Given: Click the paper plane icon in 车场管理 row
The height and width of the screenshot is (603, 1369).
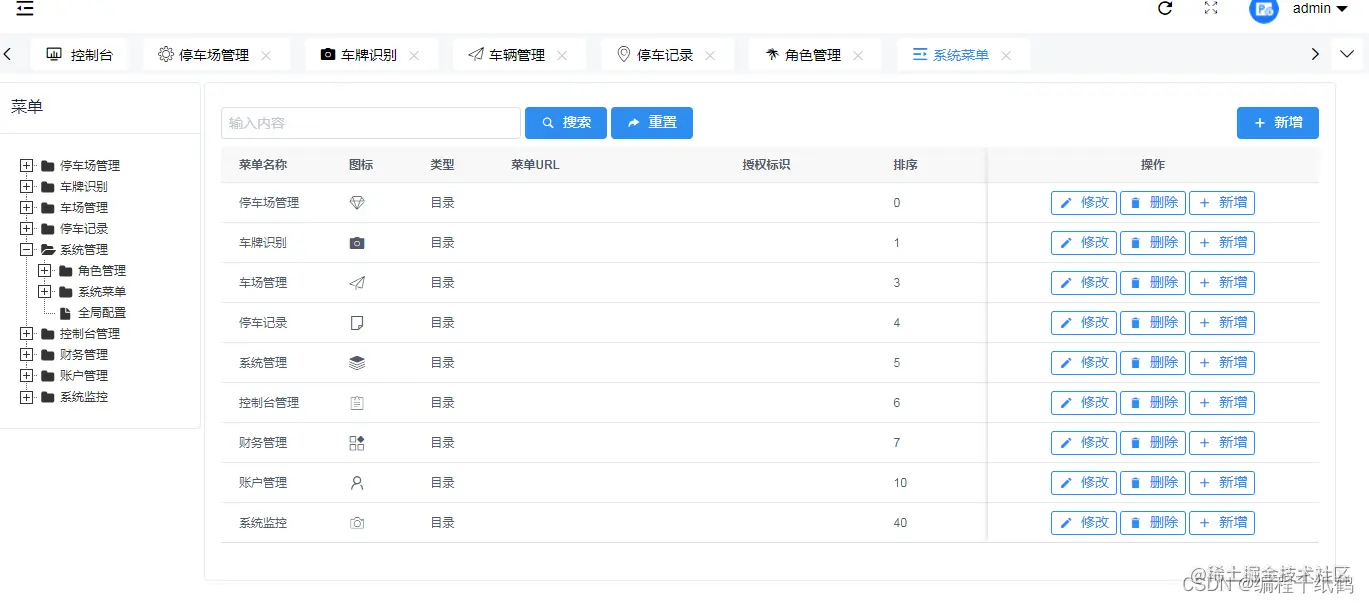Looking at the screenshot, I should 357,283.
